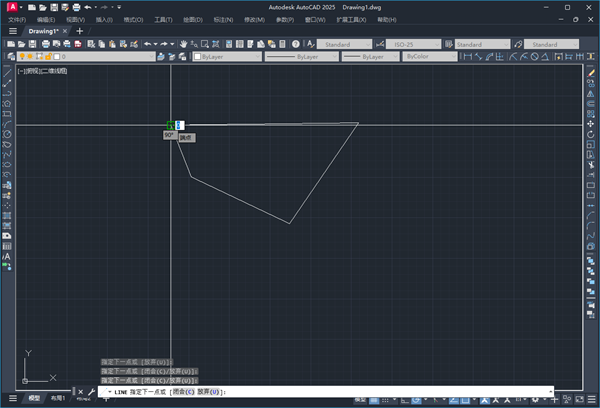The image size is (600, 408).
Task: Toggle ortho mode in status bar
Action: point(405,400)
